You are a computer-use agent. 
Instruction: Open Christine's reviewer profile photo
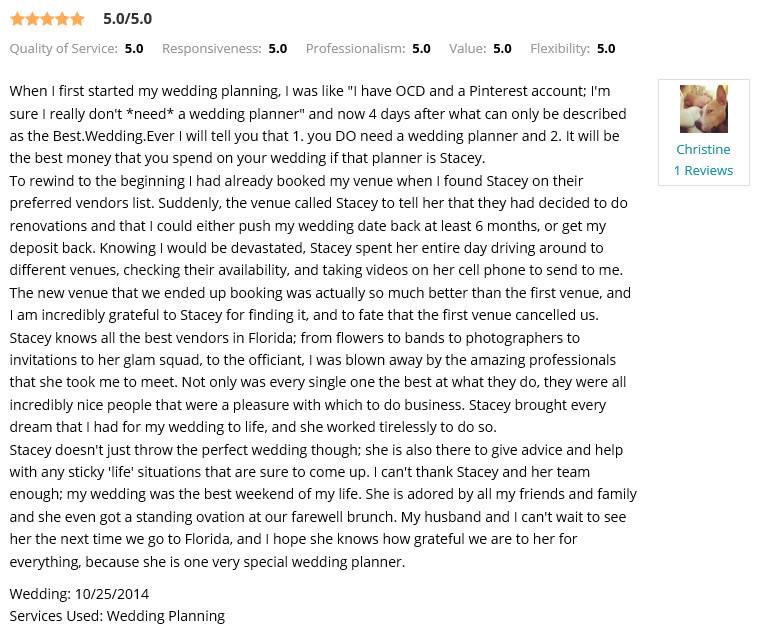[x=703, y=109]
